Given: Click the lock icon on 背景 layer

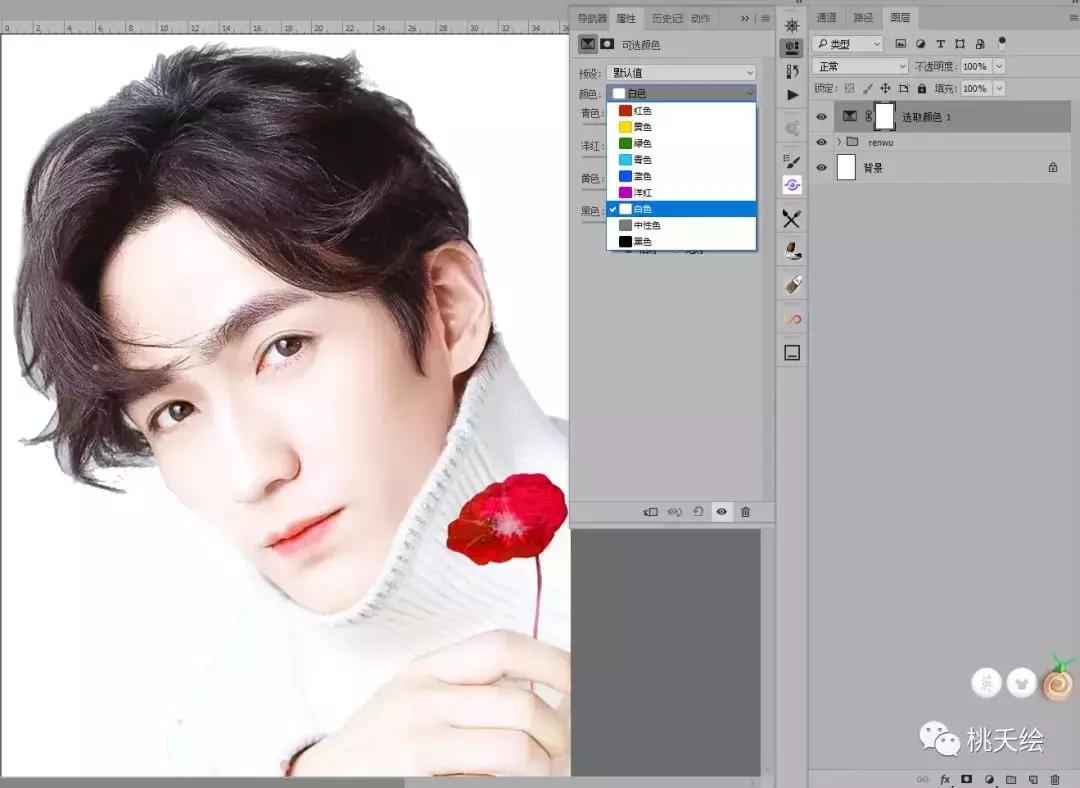Looking at the screenshot, I should tap(1052, 167).
